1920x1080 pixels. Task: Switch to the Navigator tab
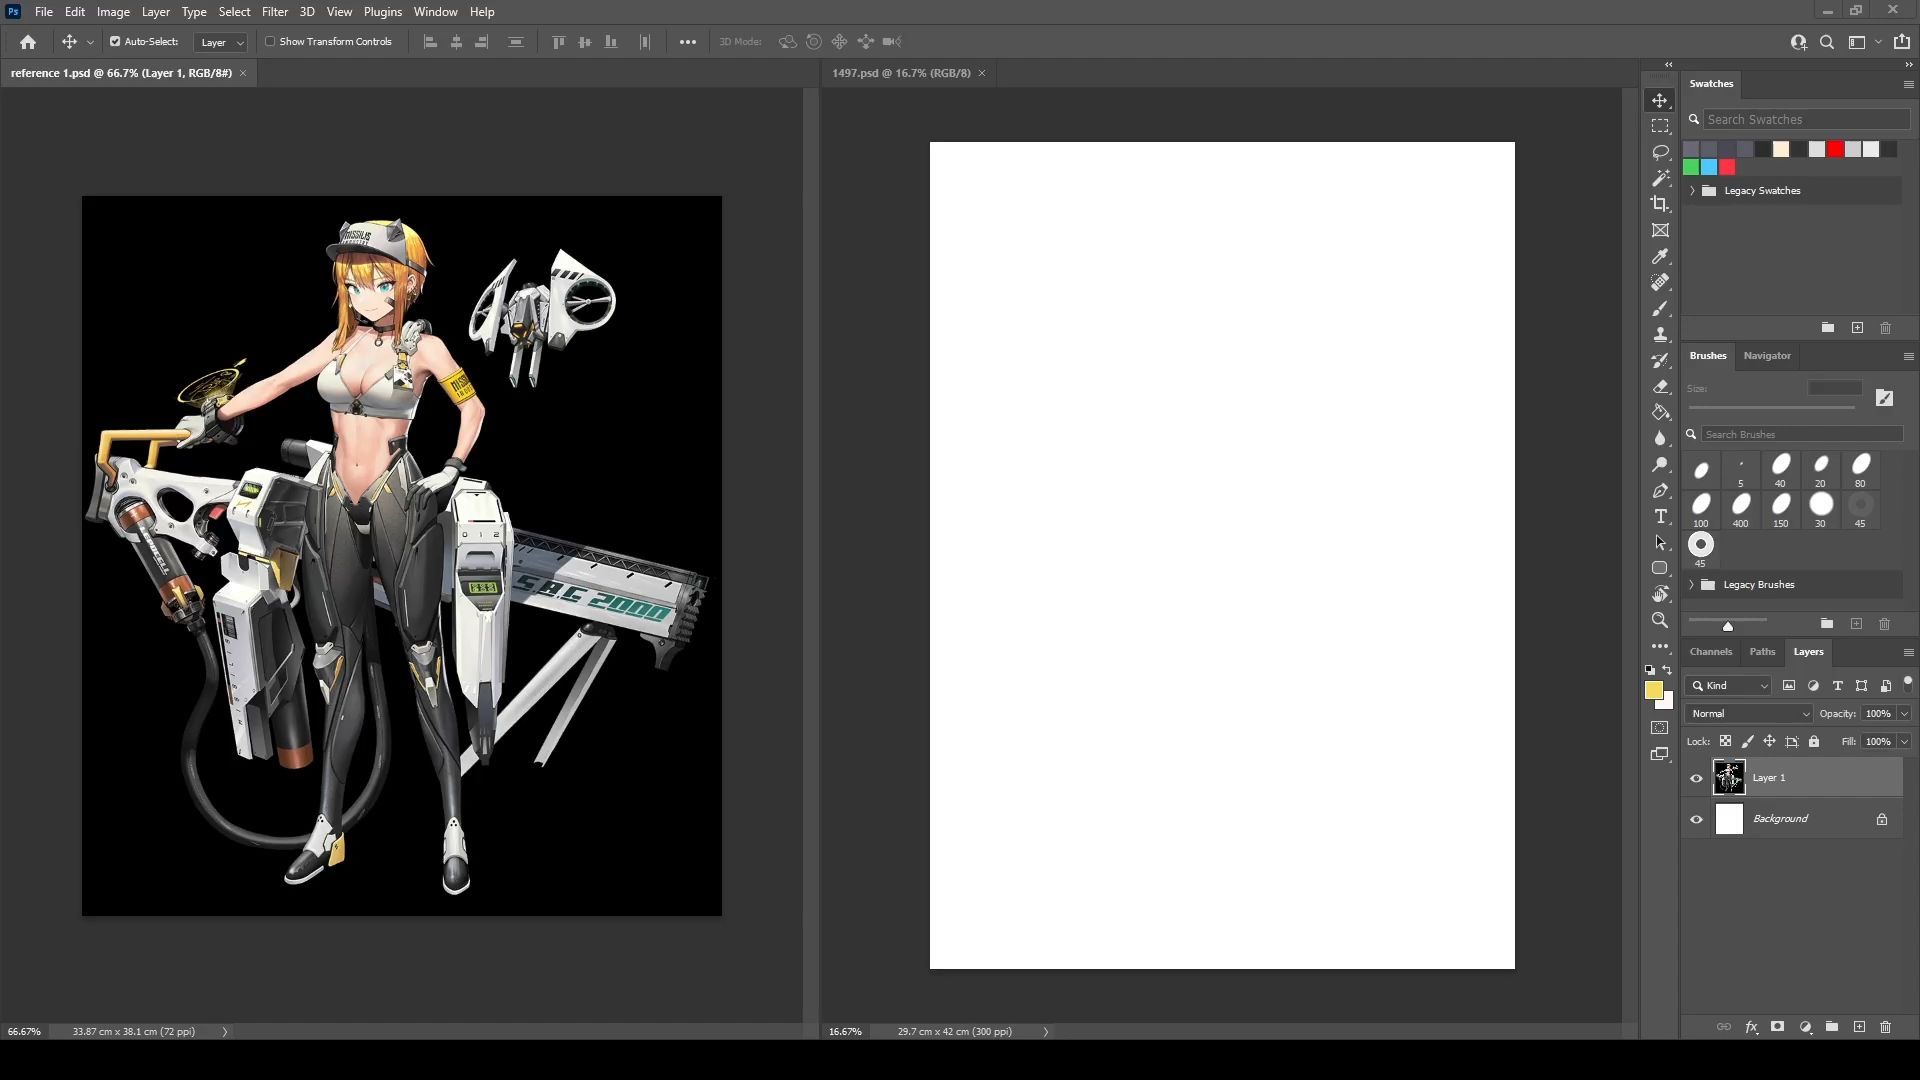click(1766, 355)
